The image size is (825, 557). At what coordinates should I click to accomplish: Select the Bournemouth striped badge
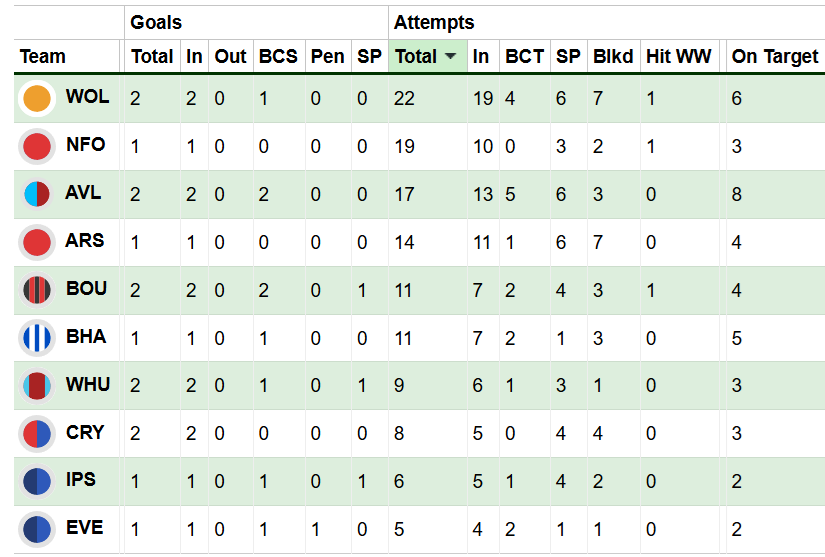(37, 290)
